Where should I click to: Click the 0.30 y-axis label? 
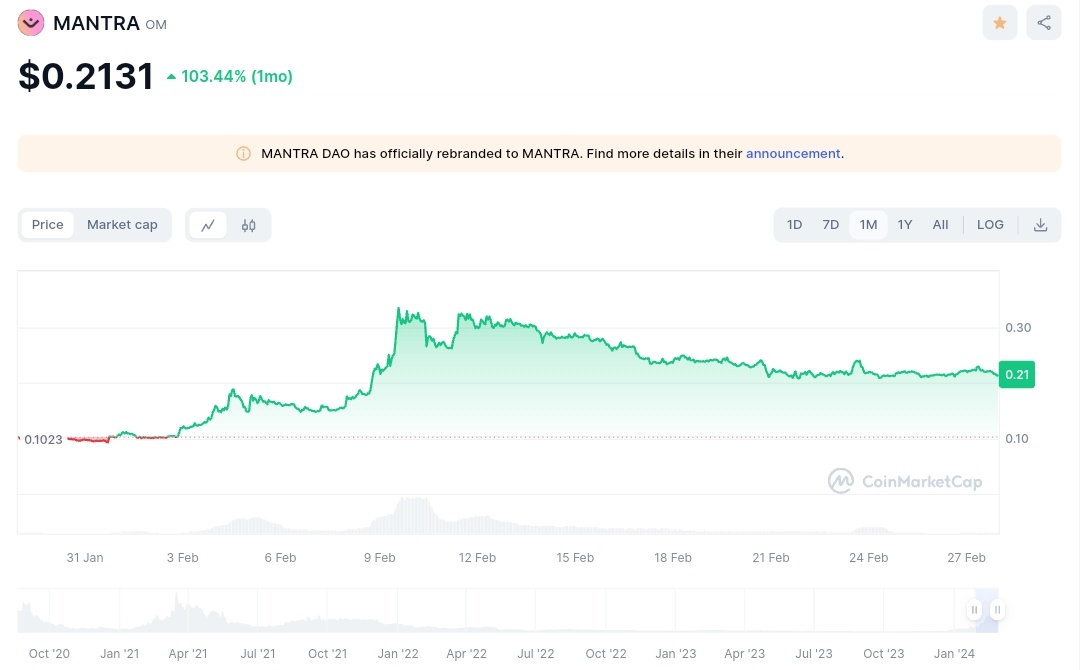click(1018, 328)
